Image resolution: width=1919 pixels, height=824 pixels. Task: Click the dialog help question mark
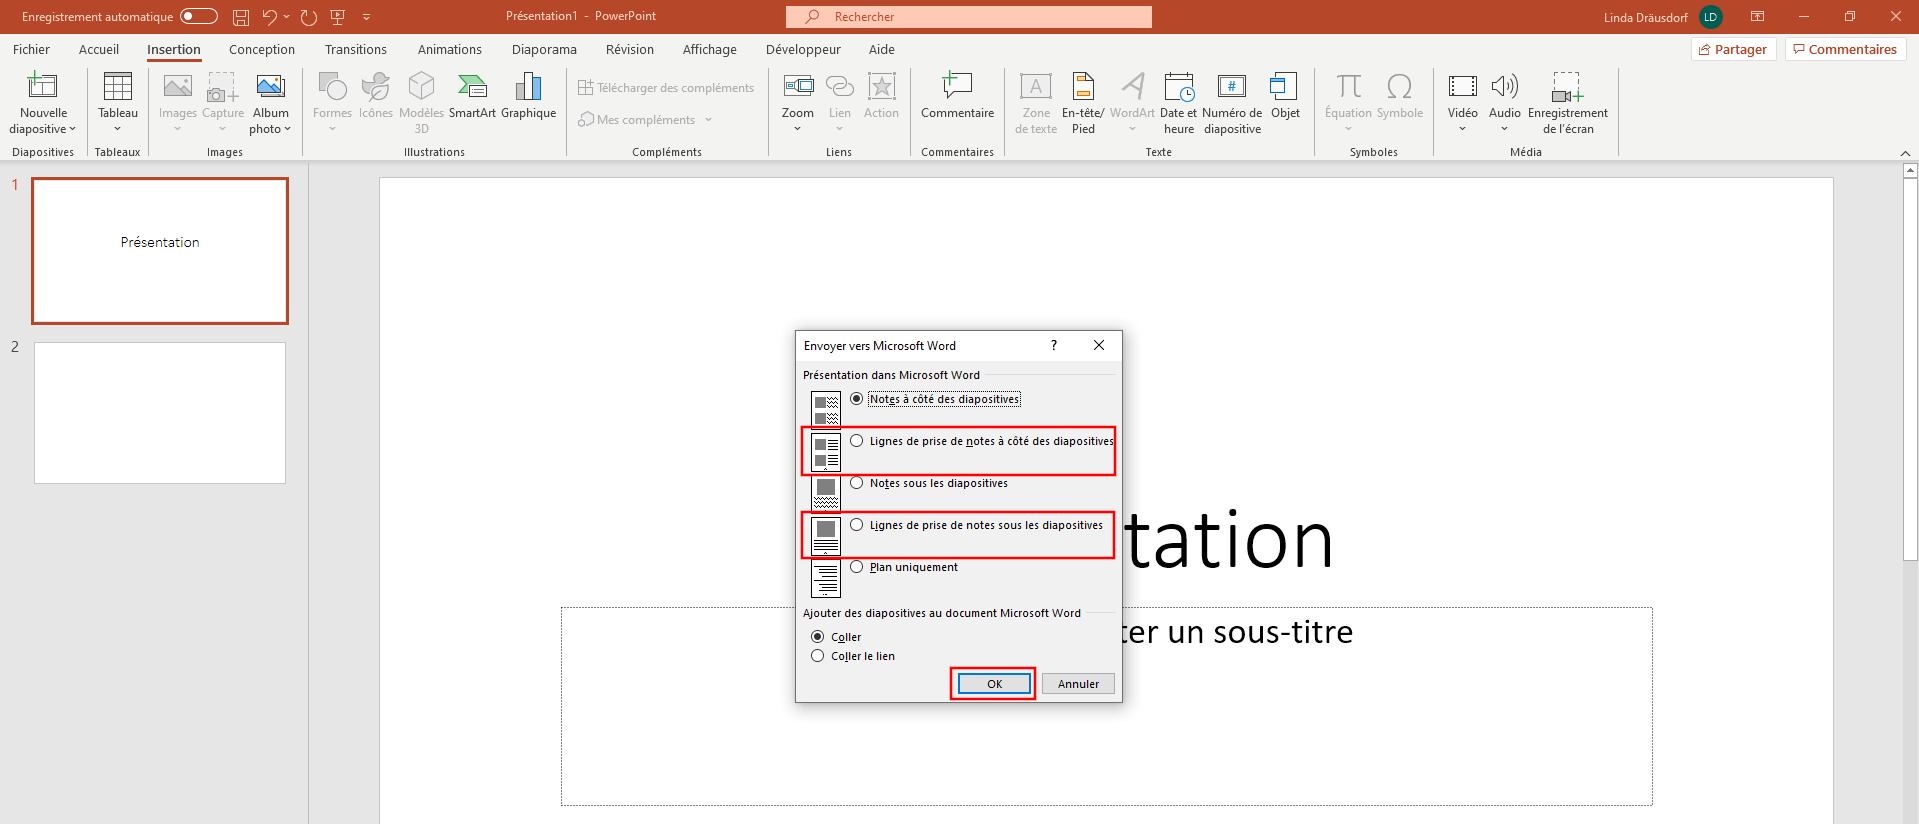point(1054,345)
